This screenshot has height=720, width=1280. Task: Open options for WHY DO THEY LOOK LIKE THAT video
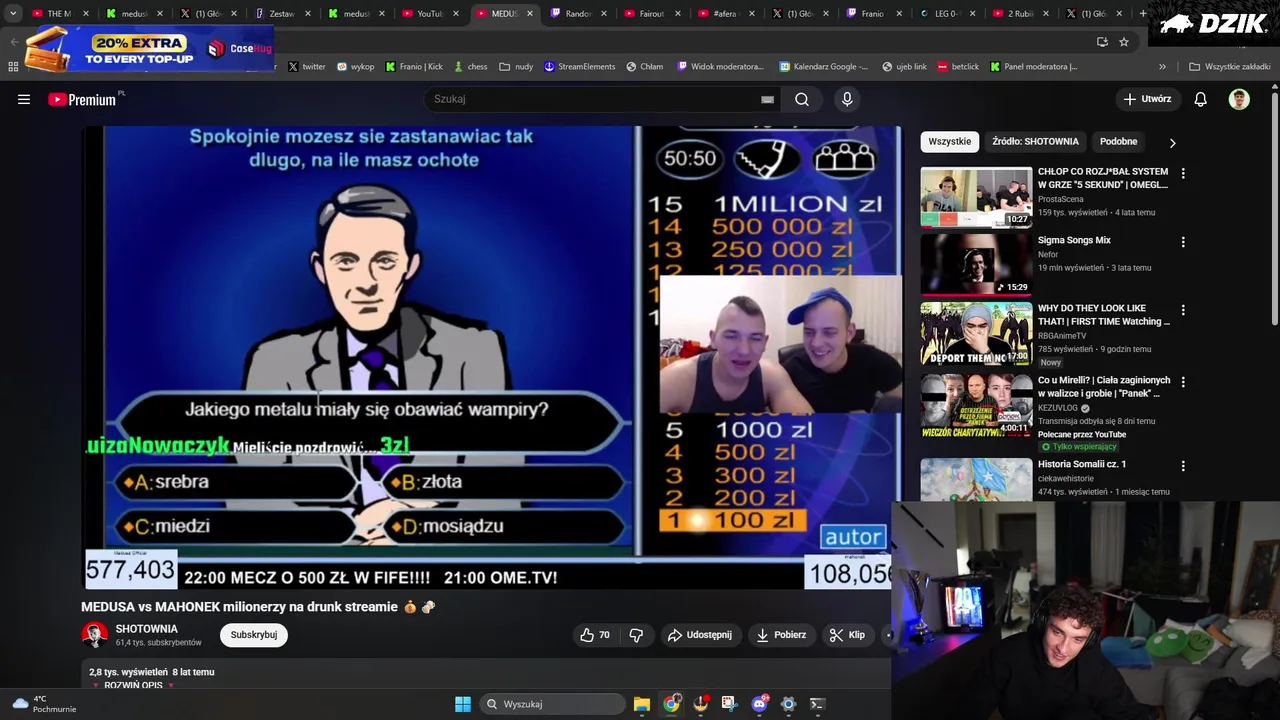tap(1183, 310)
